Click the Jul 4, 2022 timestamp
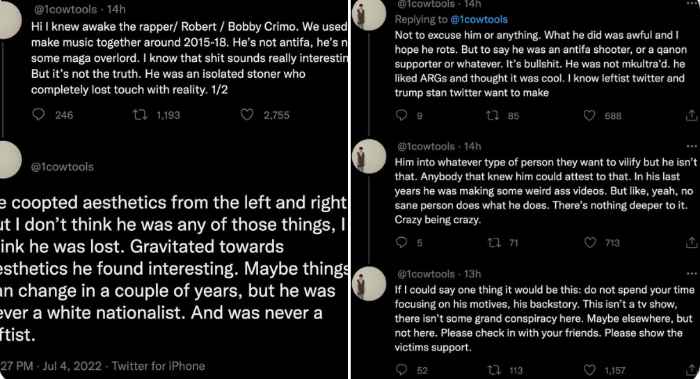700x379 pixels. tap(72, 366)
